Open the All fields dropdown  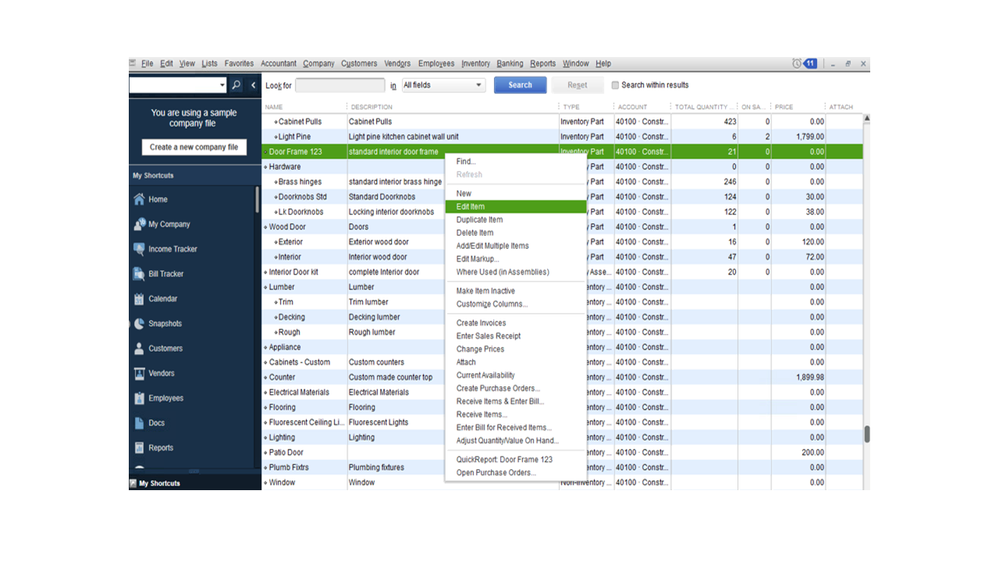click(x=443, y=85)
